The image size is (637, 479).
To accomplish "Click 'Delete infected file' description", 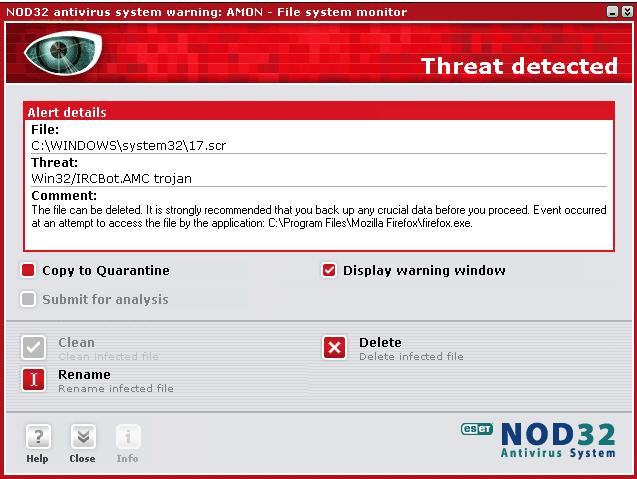I will [411, 356].
